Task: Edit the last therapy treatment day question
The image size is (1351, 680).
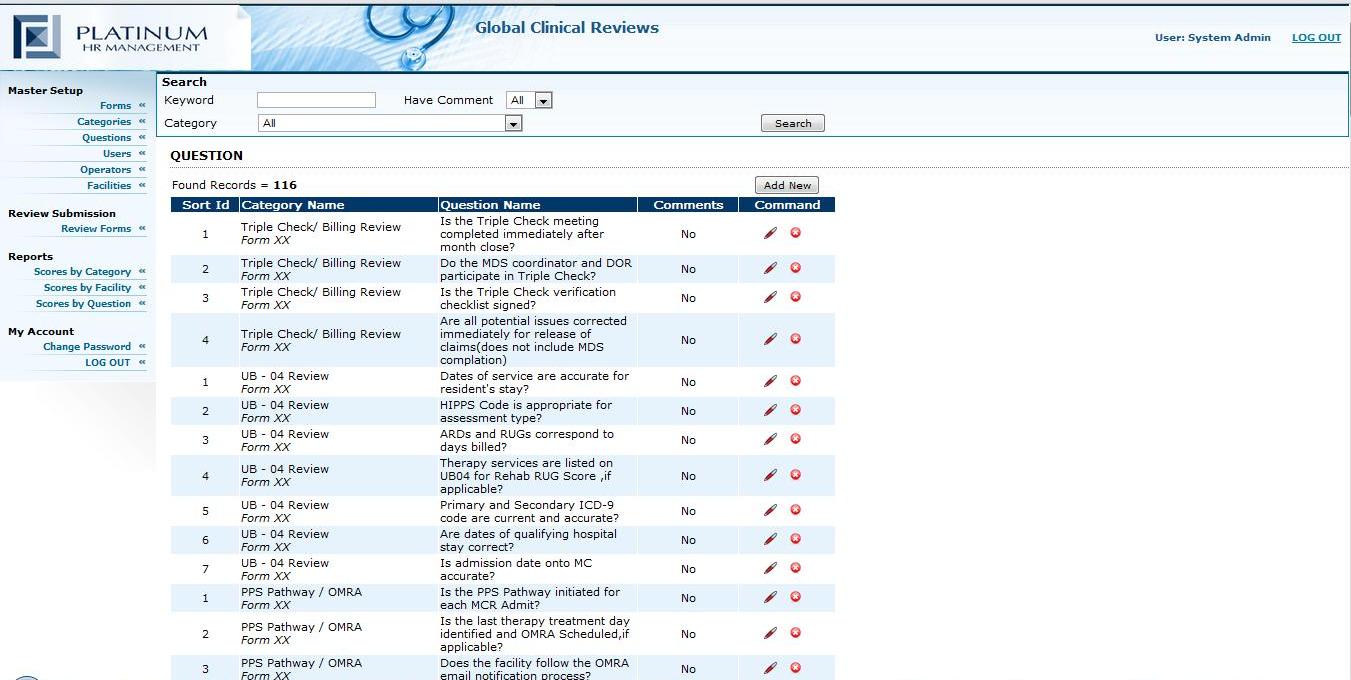Action: tap(770, 633)
